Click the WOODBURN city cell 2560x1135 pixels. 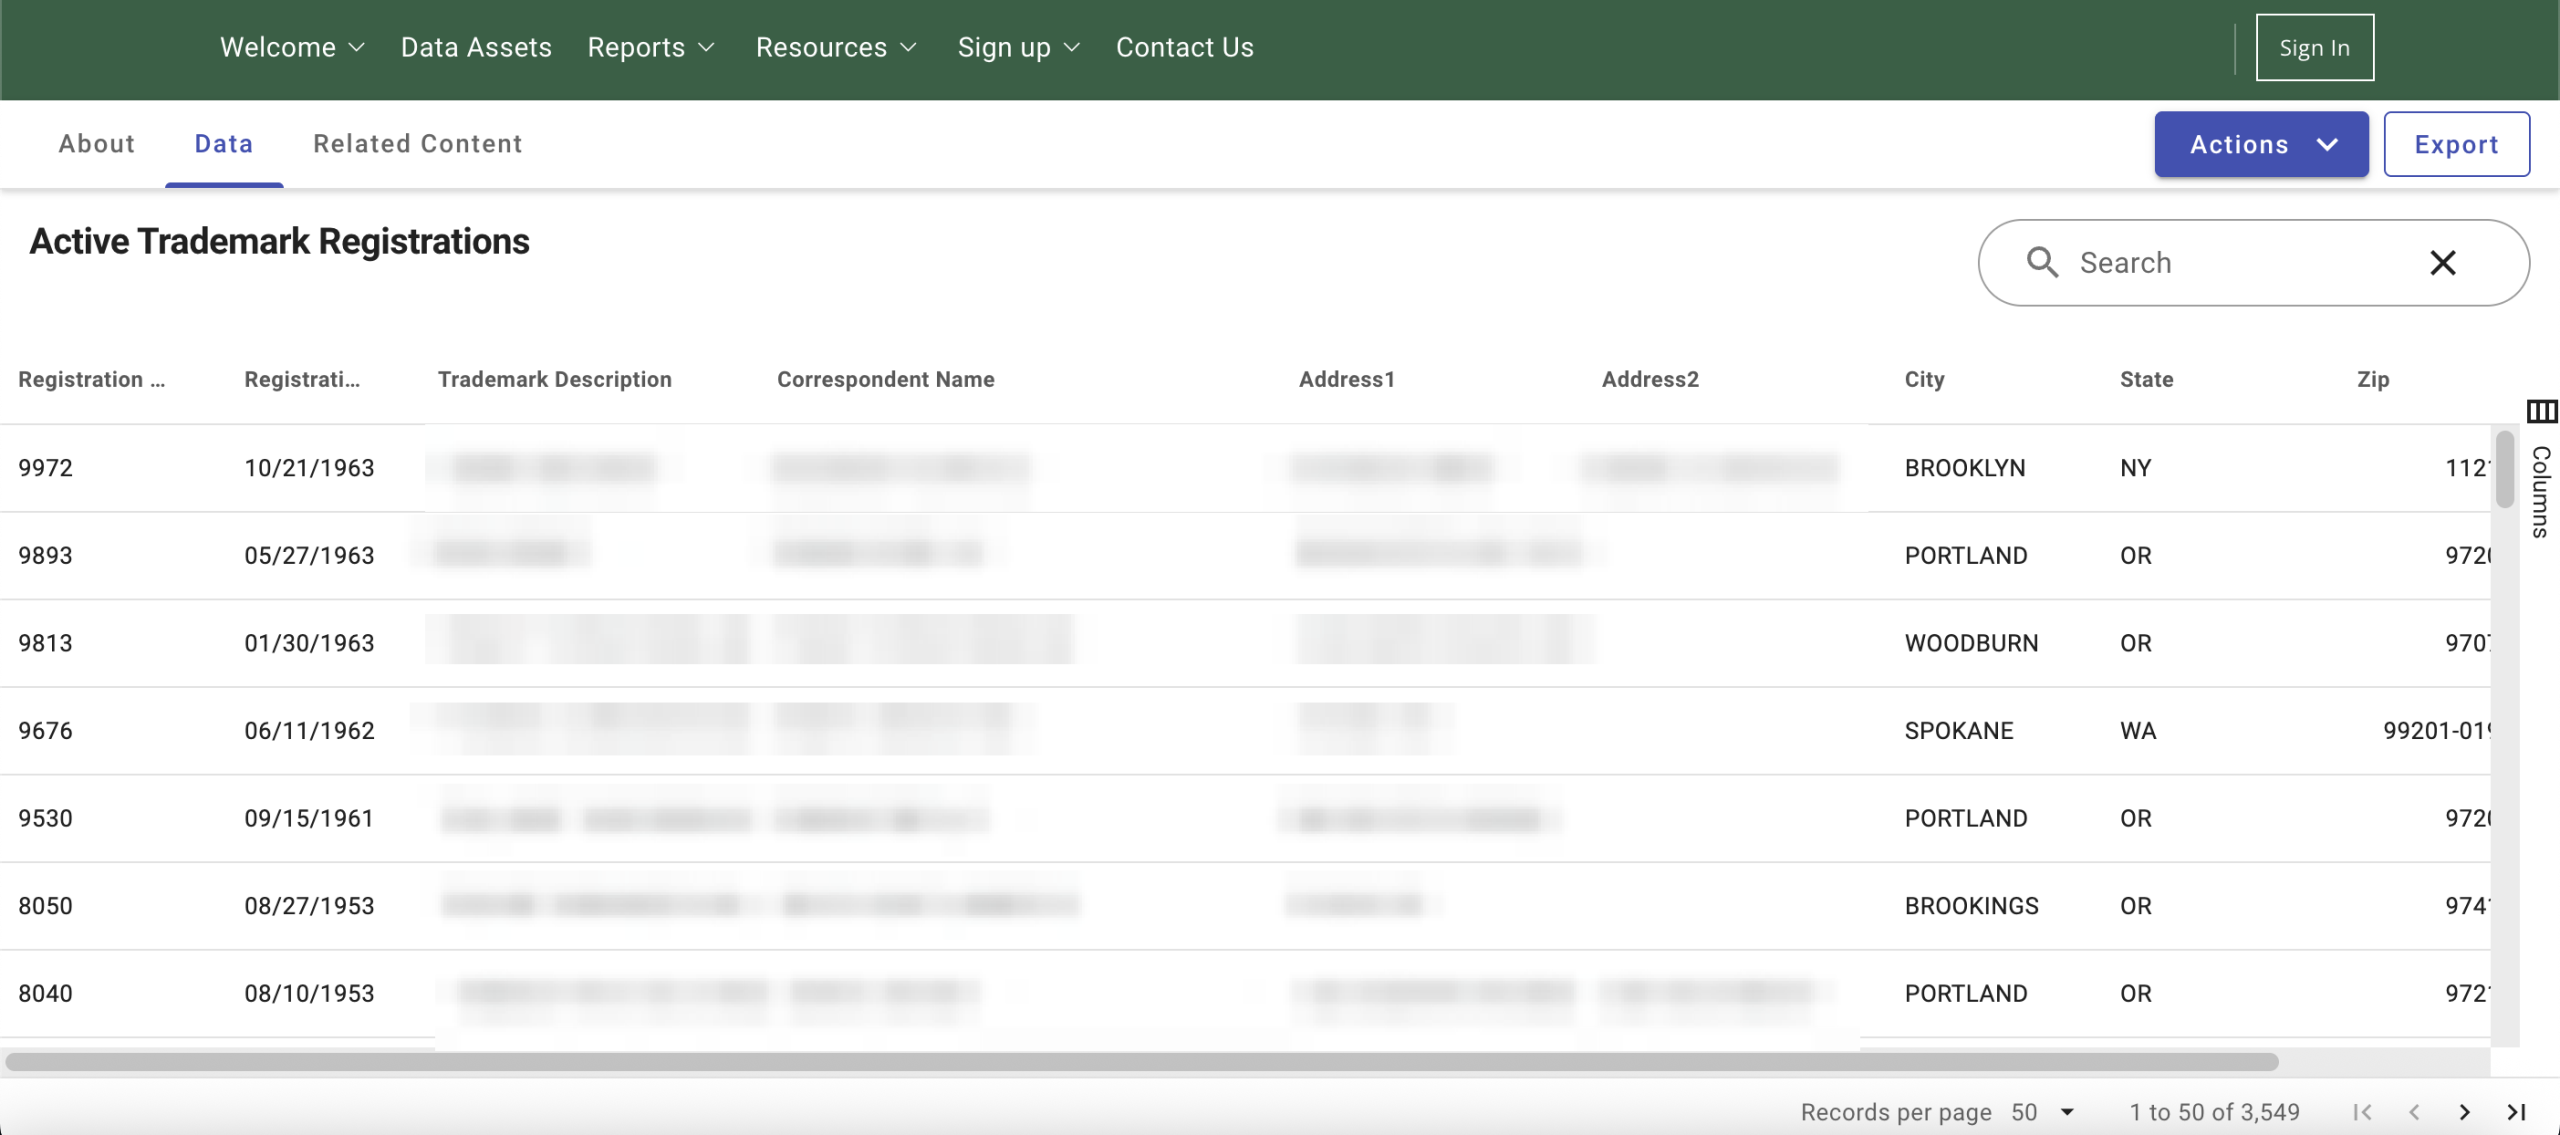tap(1971, 643)
